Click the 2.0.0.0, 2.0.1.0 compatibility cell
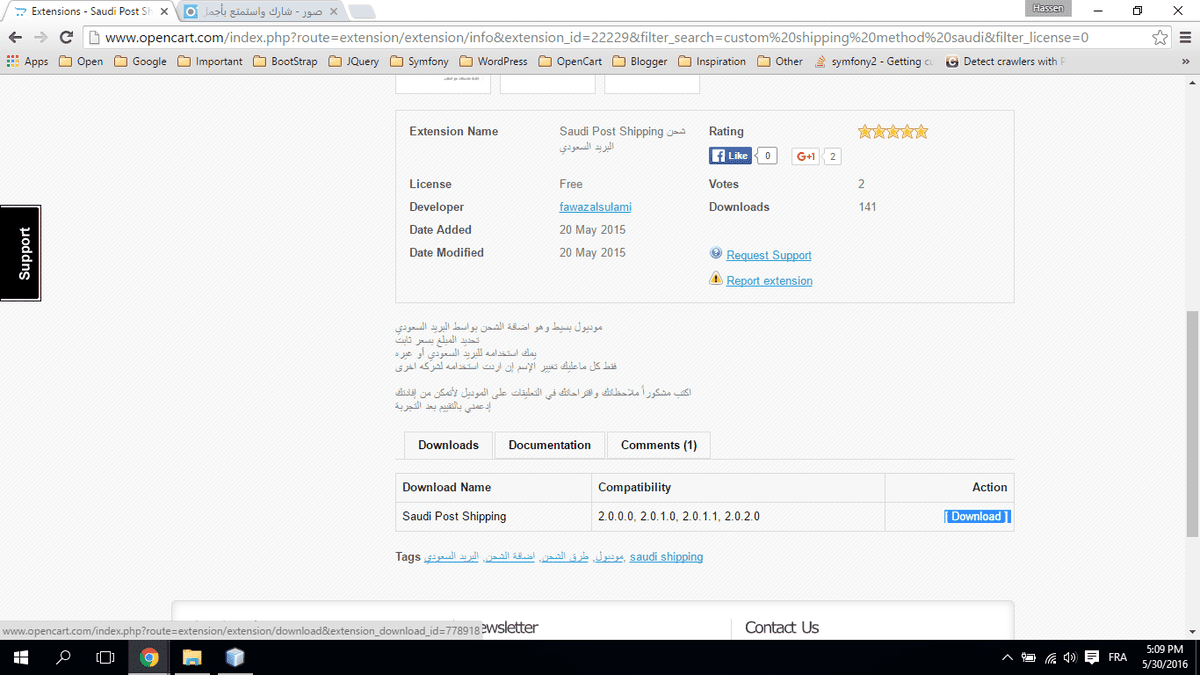The height and width of the screenshot is (675, 1200). 738,517
